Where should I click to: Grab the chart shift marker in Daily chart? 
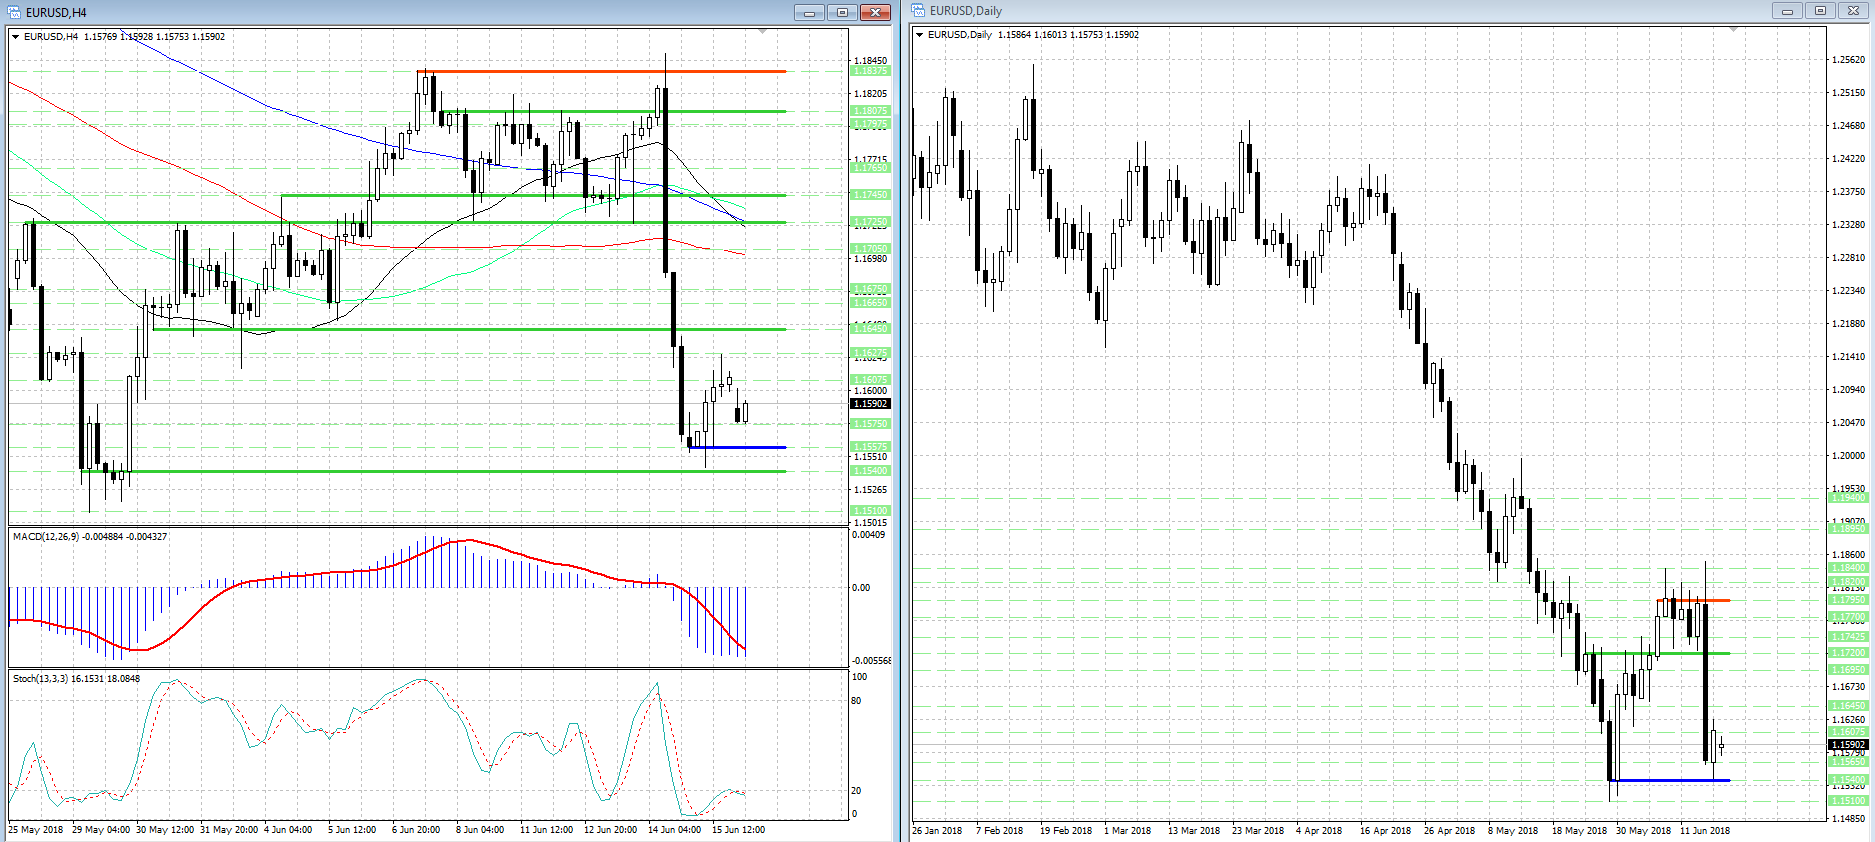click(1733, 30)
